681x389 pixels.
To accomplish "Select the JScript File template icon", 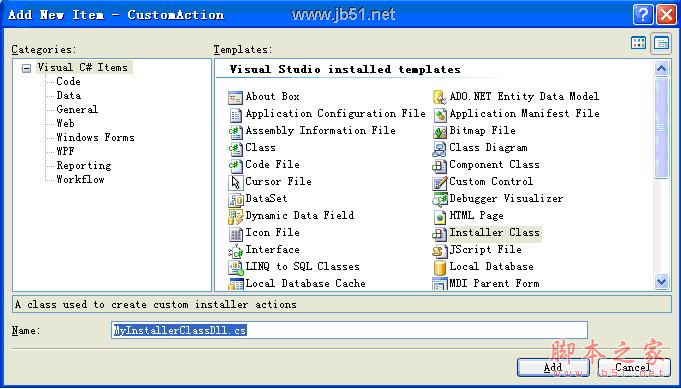I will pyautogui.click(x=440, y=251).
